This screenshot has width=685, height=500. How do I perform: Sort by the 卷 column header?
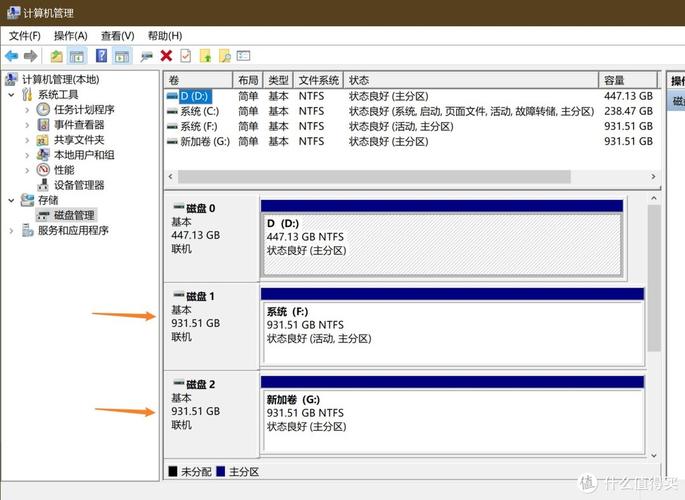click(198, 80)
